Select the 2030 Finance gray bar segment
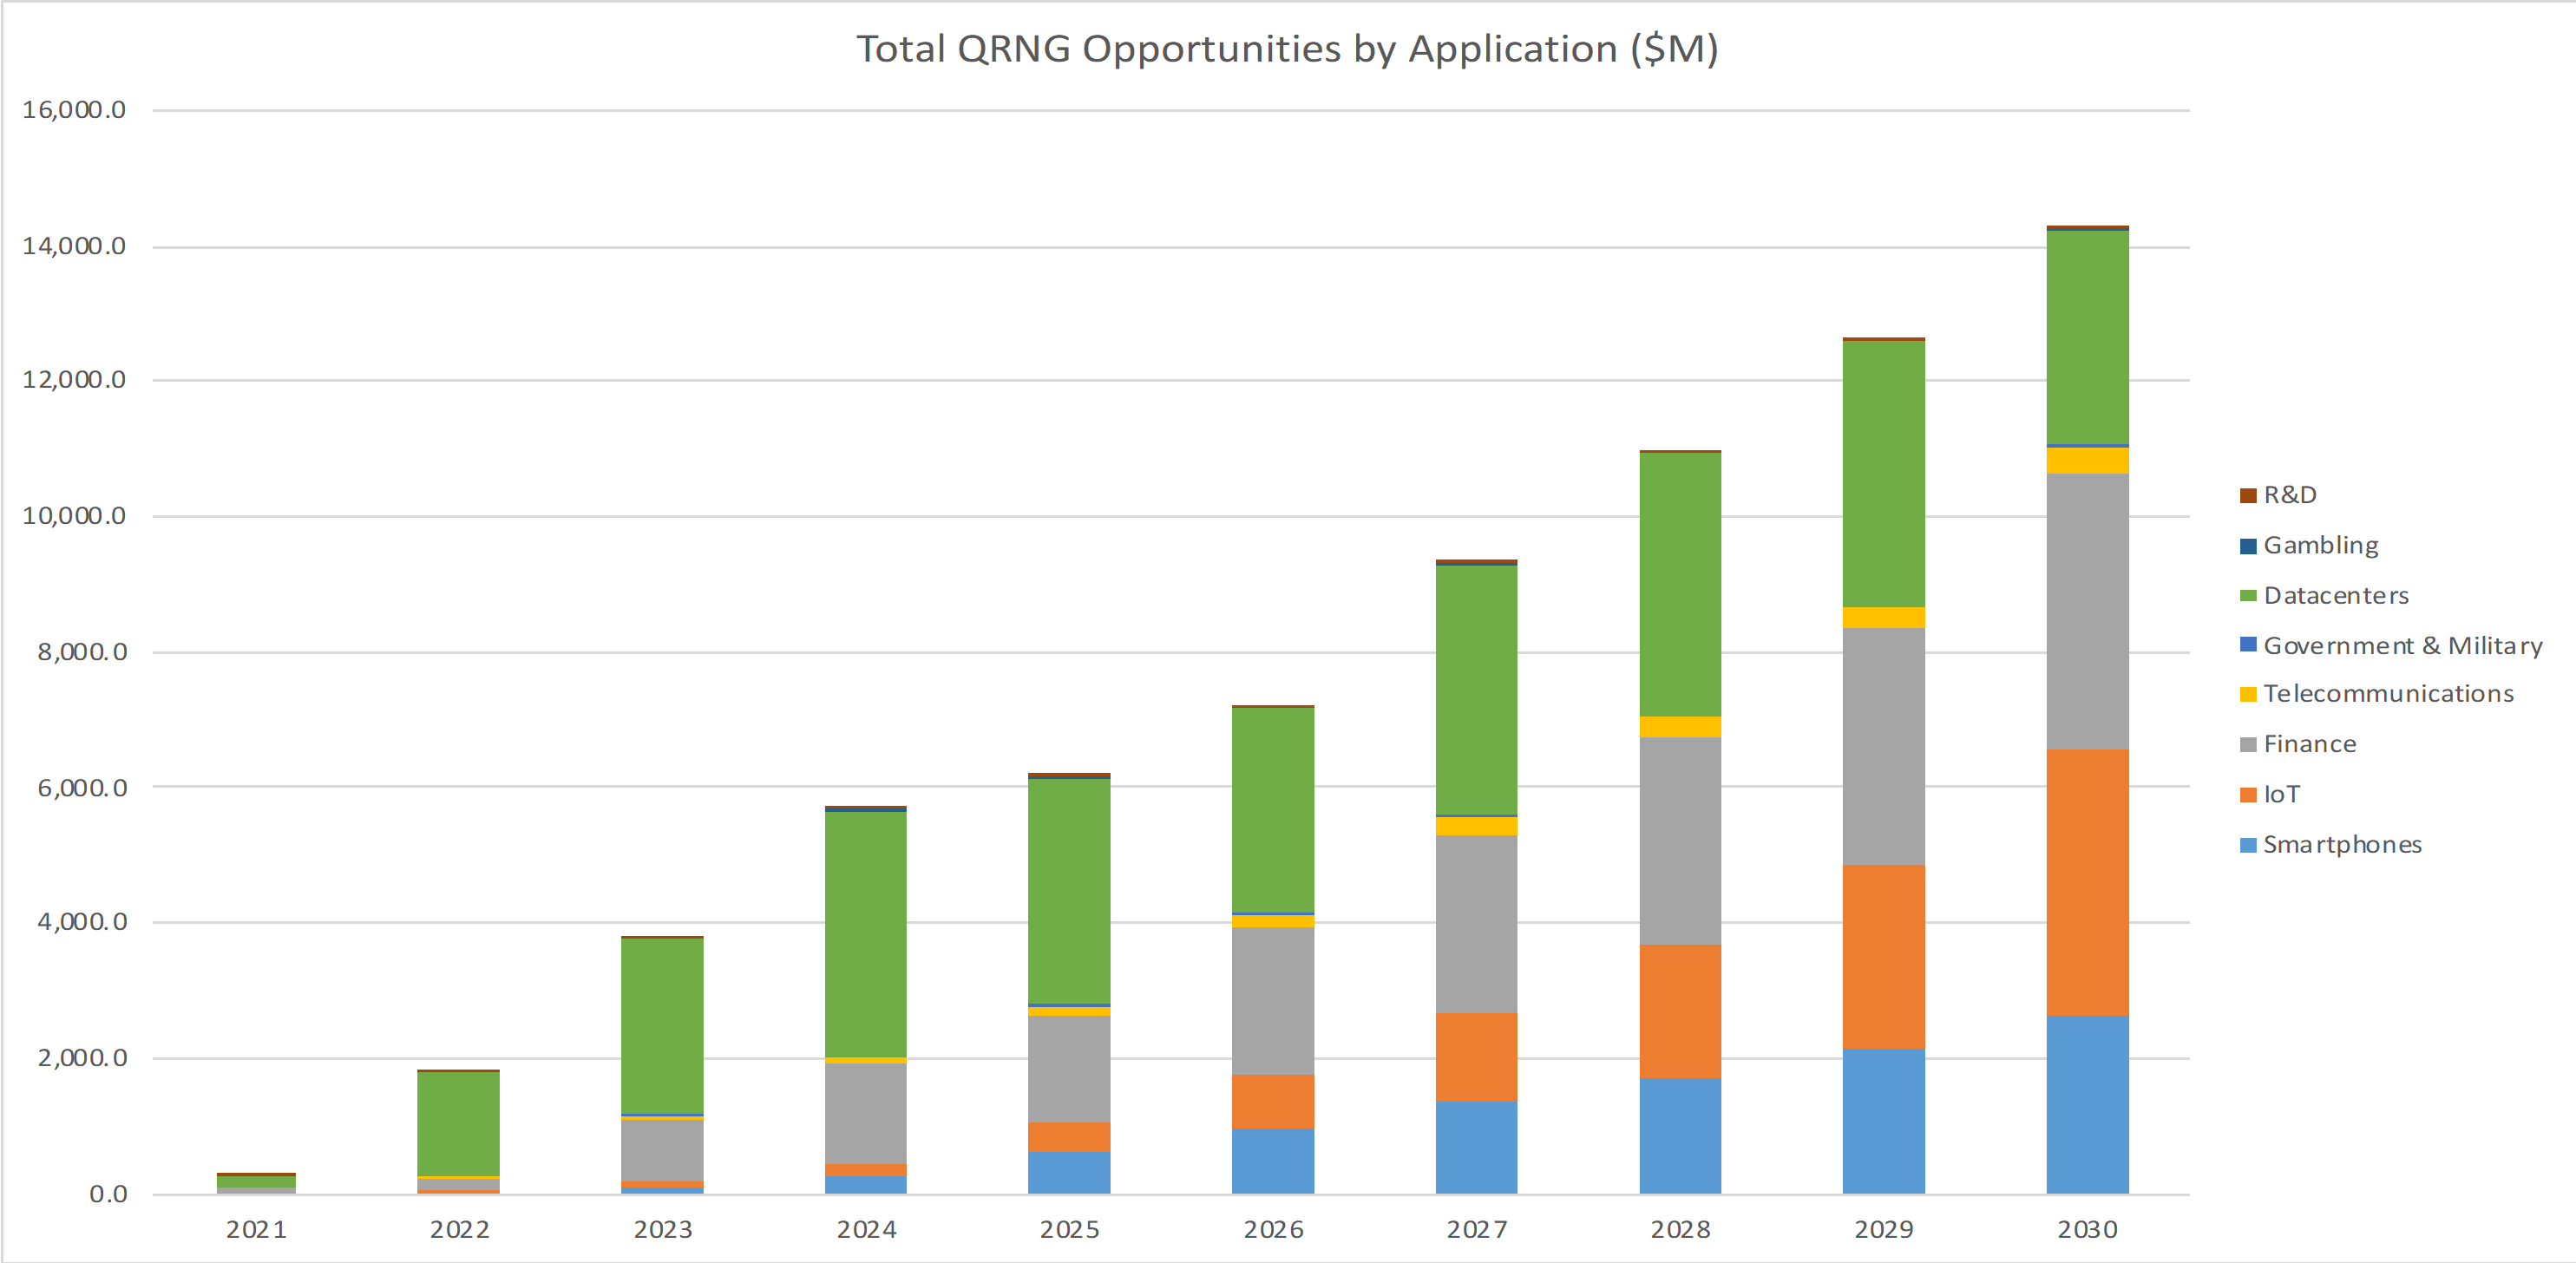 pyautogui.click(x=2087, y=612)
